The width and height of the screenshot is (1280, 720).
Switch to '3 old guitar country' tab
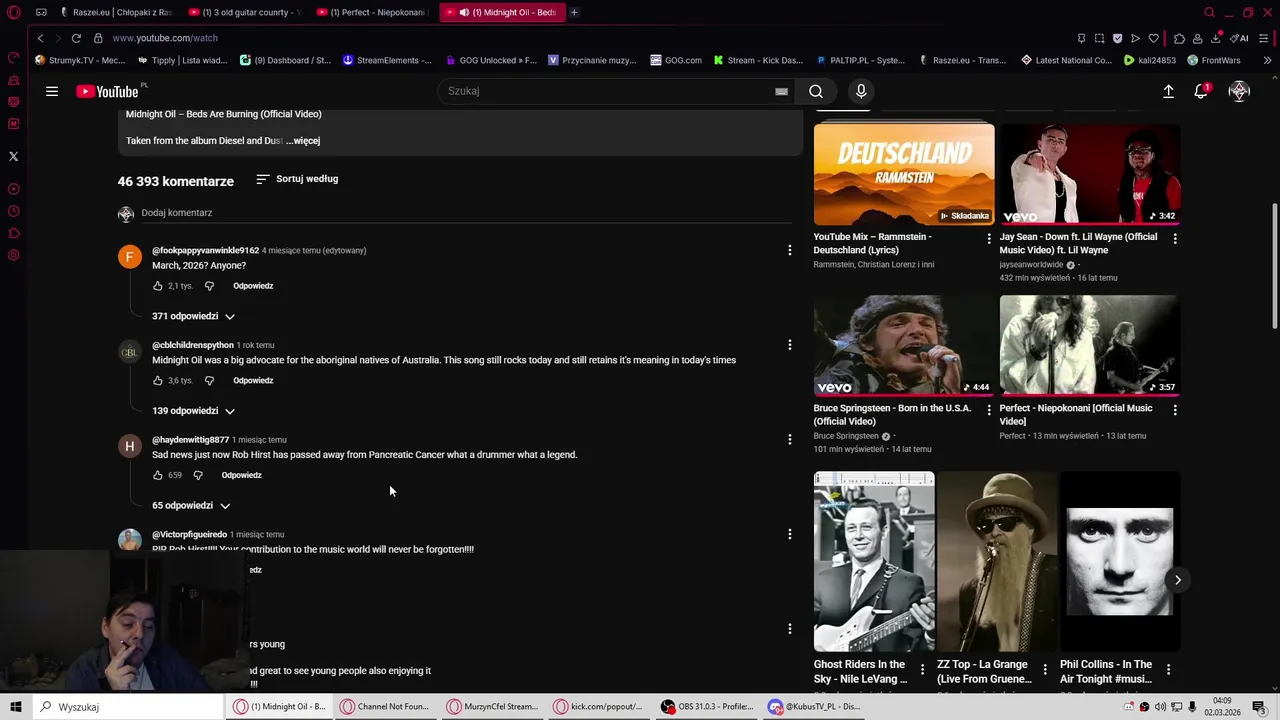click(244, 12)
